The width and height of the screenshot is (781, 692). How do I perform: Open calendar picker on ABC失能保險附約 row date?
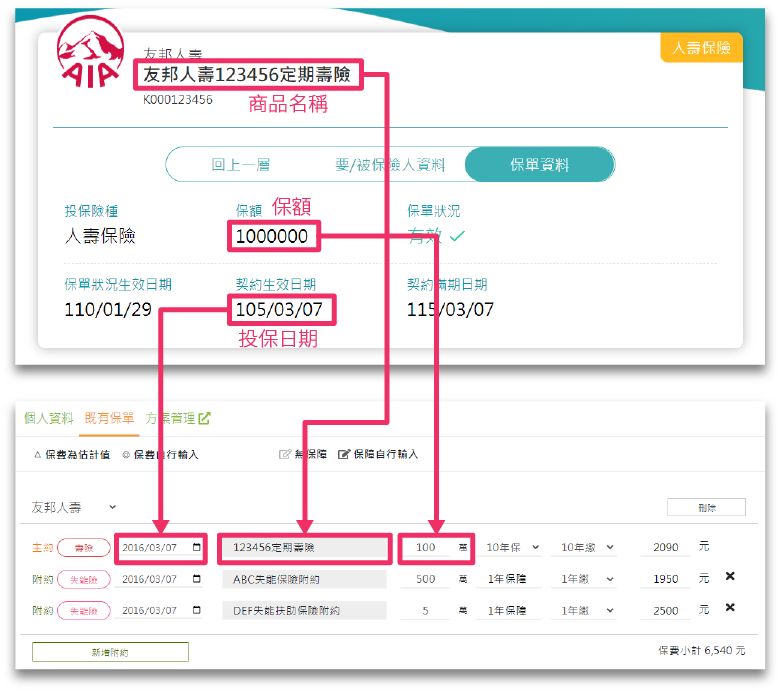click(197, 578)
